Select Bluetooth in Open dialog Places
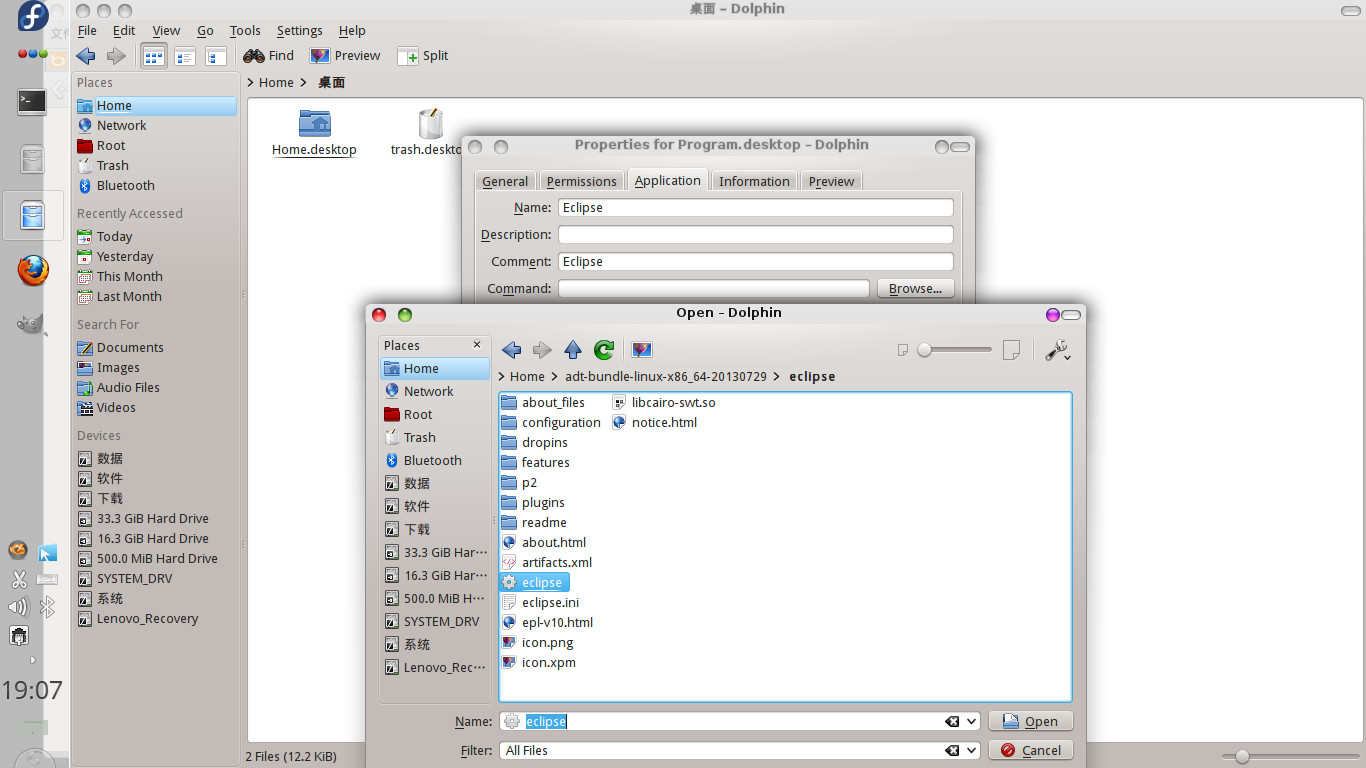Viewport: 1366px width, 768px height. (x=432, y=460)
